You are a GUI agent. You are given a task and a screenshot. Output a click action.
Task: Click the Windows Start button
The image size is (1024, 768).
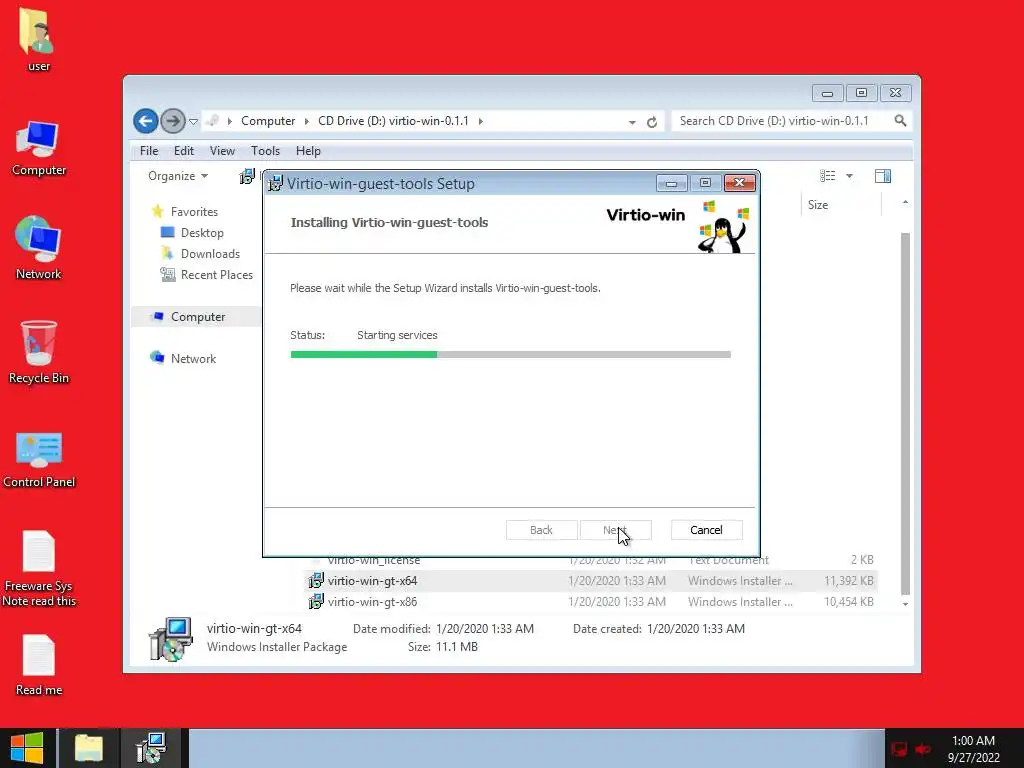pyautogui.click(x=27, y=748)
